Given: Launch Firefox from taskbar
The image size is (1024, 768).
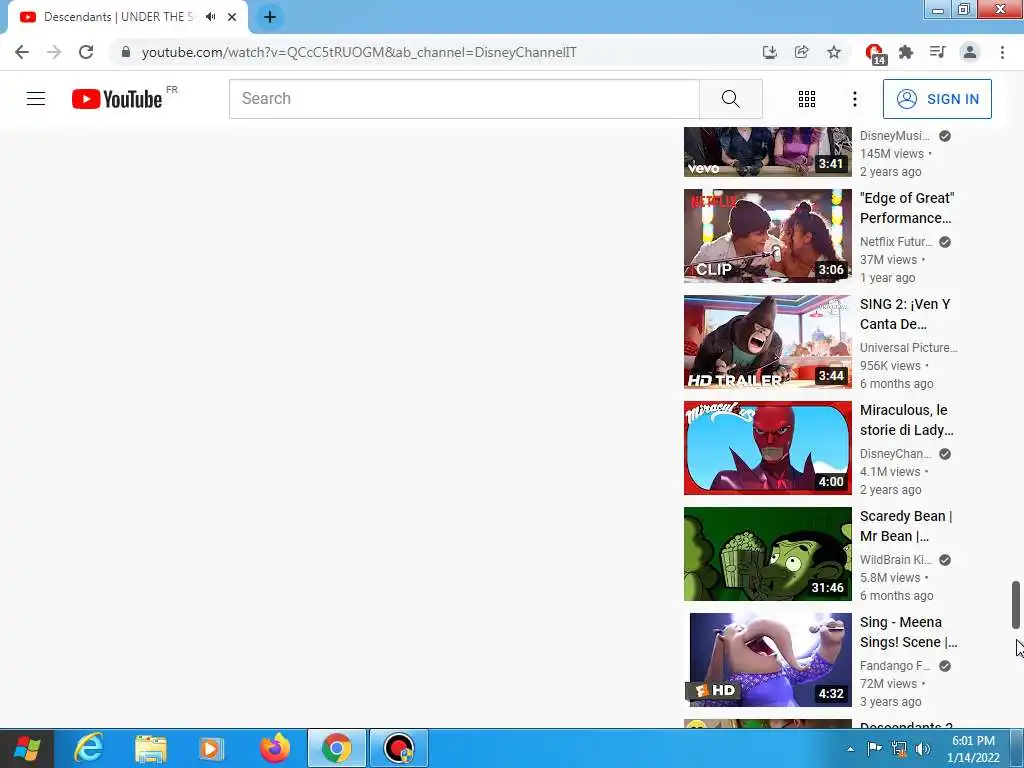Looking at the screenshot, I should coord(274,748).
